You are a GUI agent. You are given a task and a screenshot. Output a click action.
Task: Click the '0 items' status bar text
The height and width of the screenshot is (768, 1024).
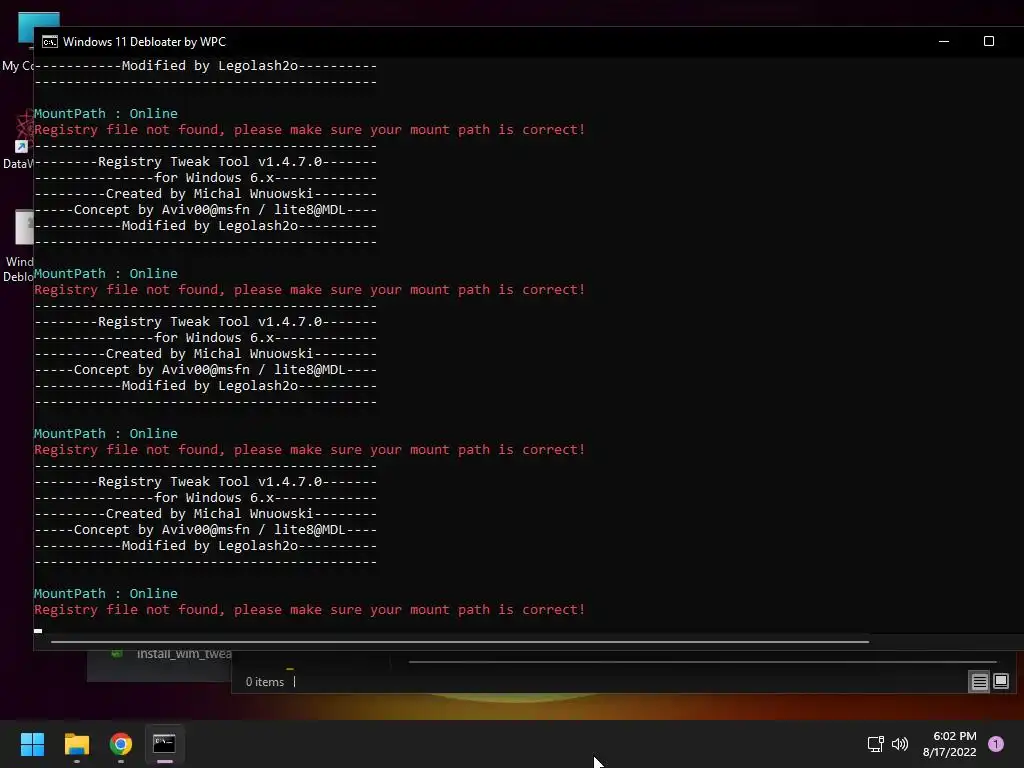click(x=264, y=682)
